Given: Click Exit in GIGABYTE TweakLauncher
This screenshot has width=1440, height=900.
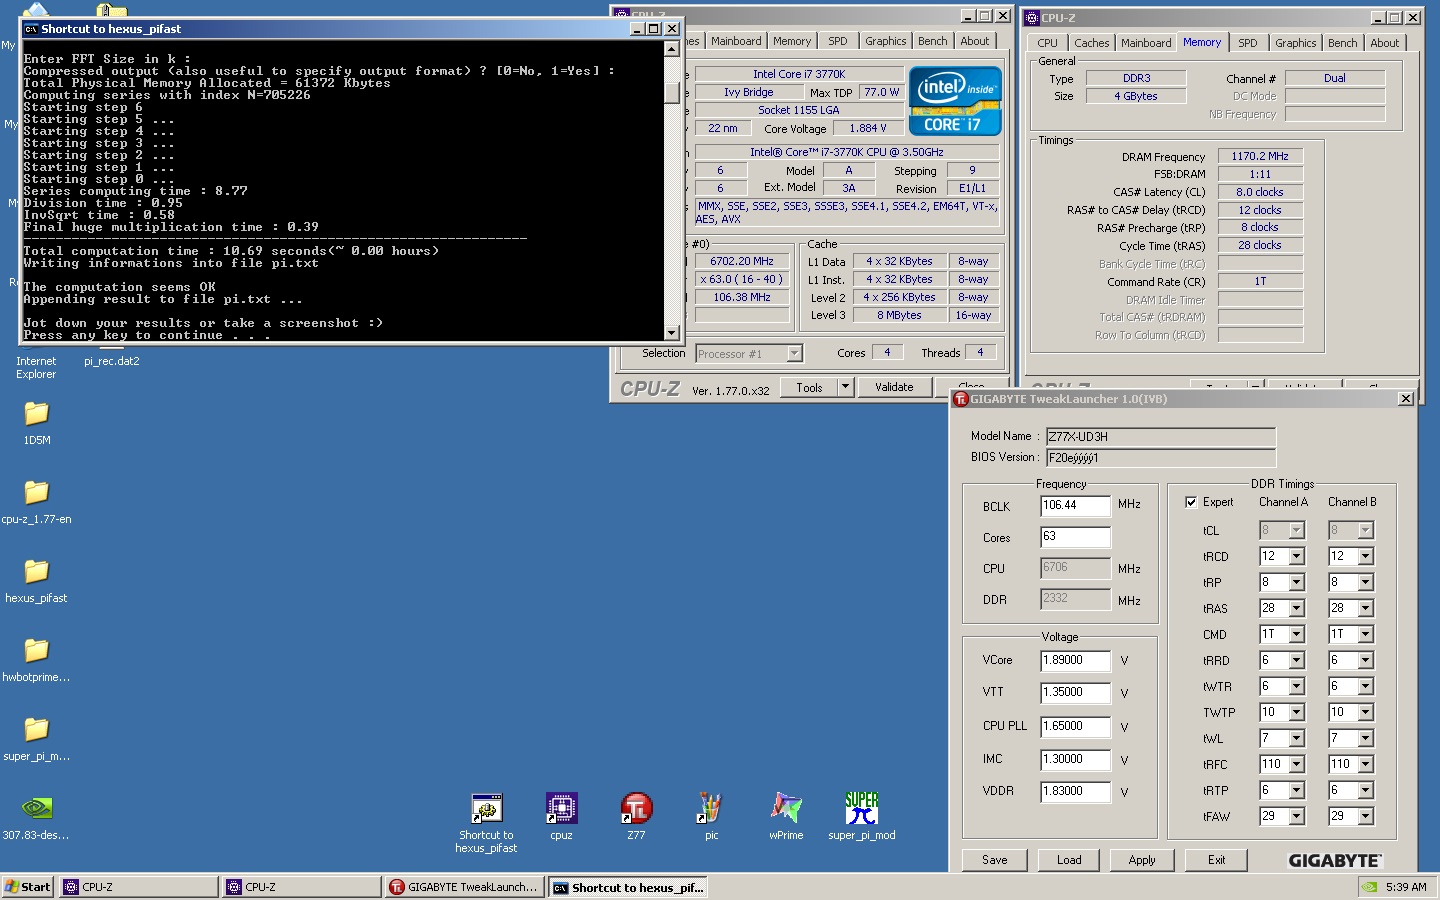Looking at the screenshot, I should [x=1216, y=860].
